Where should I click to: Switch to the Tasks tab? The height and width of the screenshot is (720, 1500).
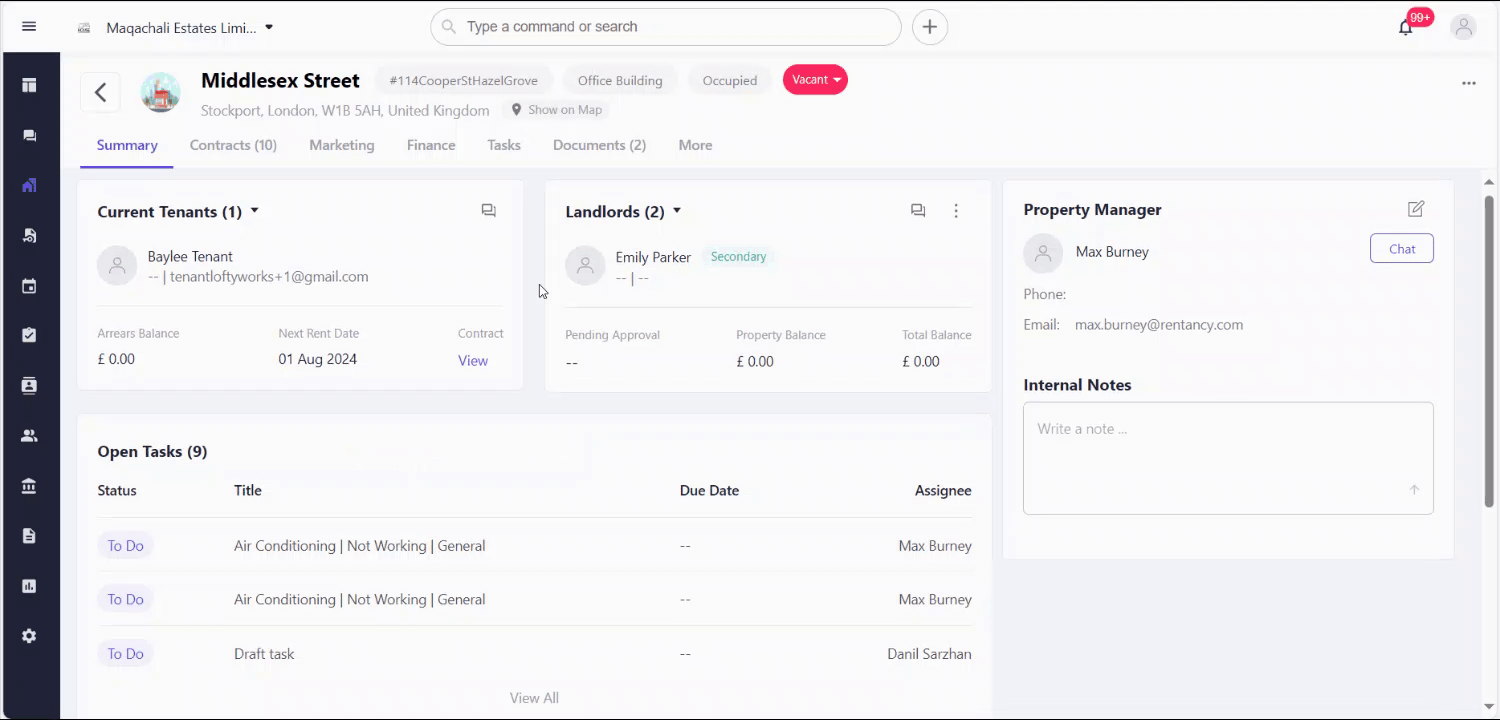(x=504, y=145)
